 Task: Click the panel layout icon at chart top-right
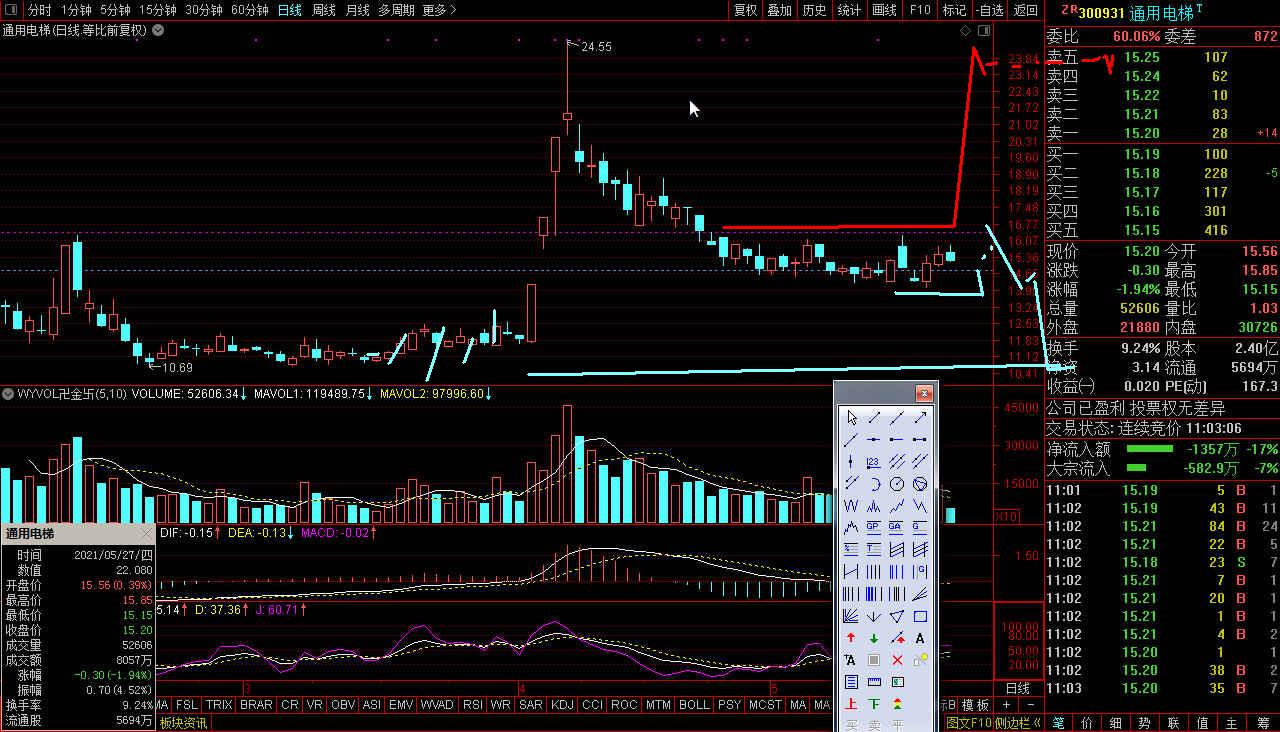point(984,31)
